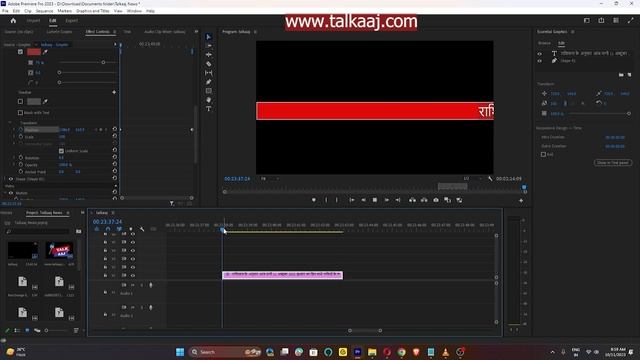Pick fill color with the eyedropper
640x360 pixels.
45,52
